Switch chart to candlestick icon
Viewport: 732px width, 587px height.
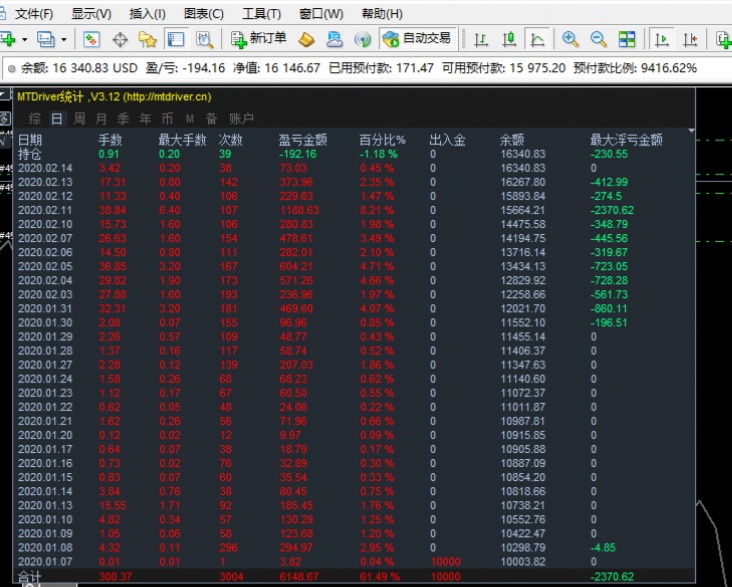509,39
